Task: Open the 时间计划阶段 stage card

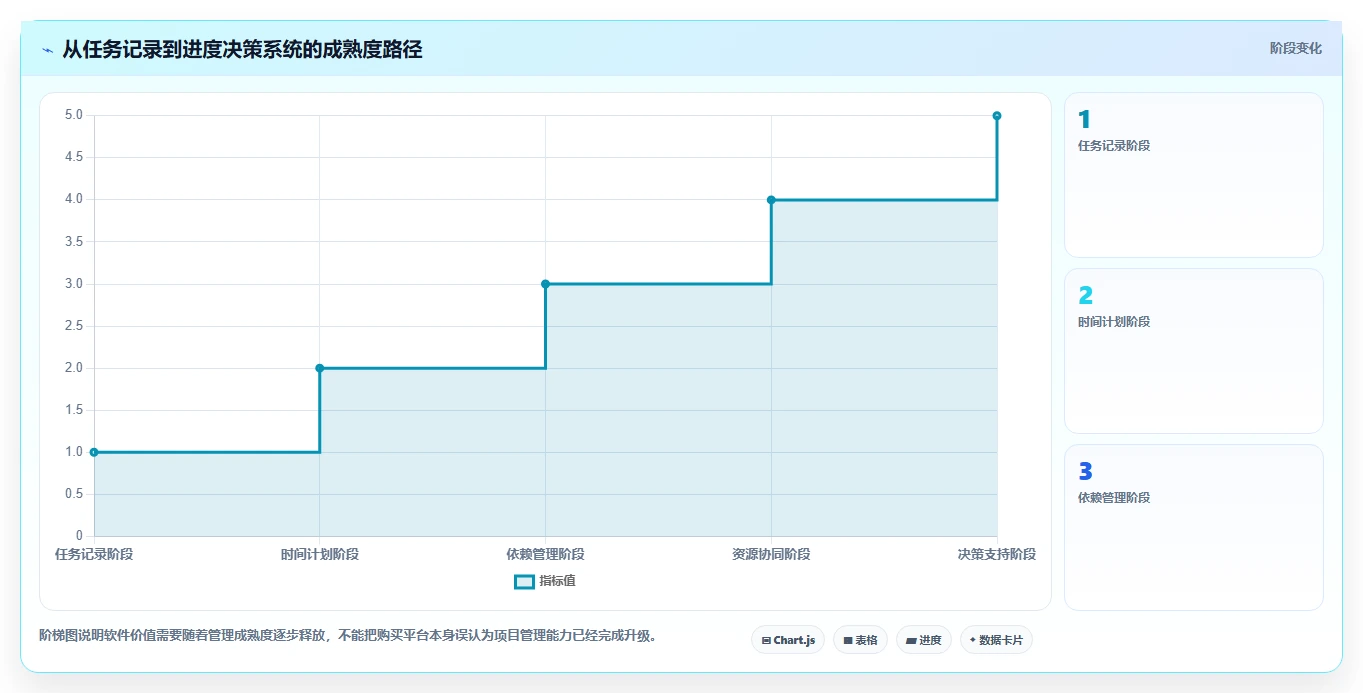Action: click(1193, 351)
